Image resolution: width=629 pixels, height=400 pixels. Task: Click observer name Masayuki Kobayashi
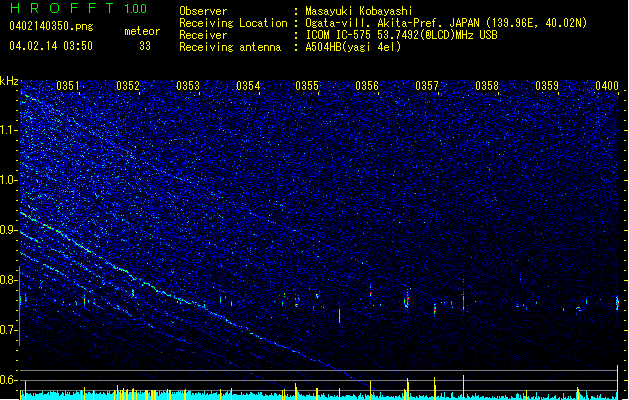click(x=359, y=11)
